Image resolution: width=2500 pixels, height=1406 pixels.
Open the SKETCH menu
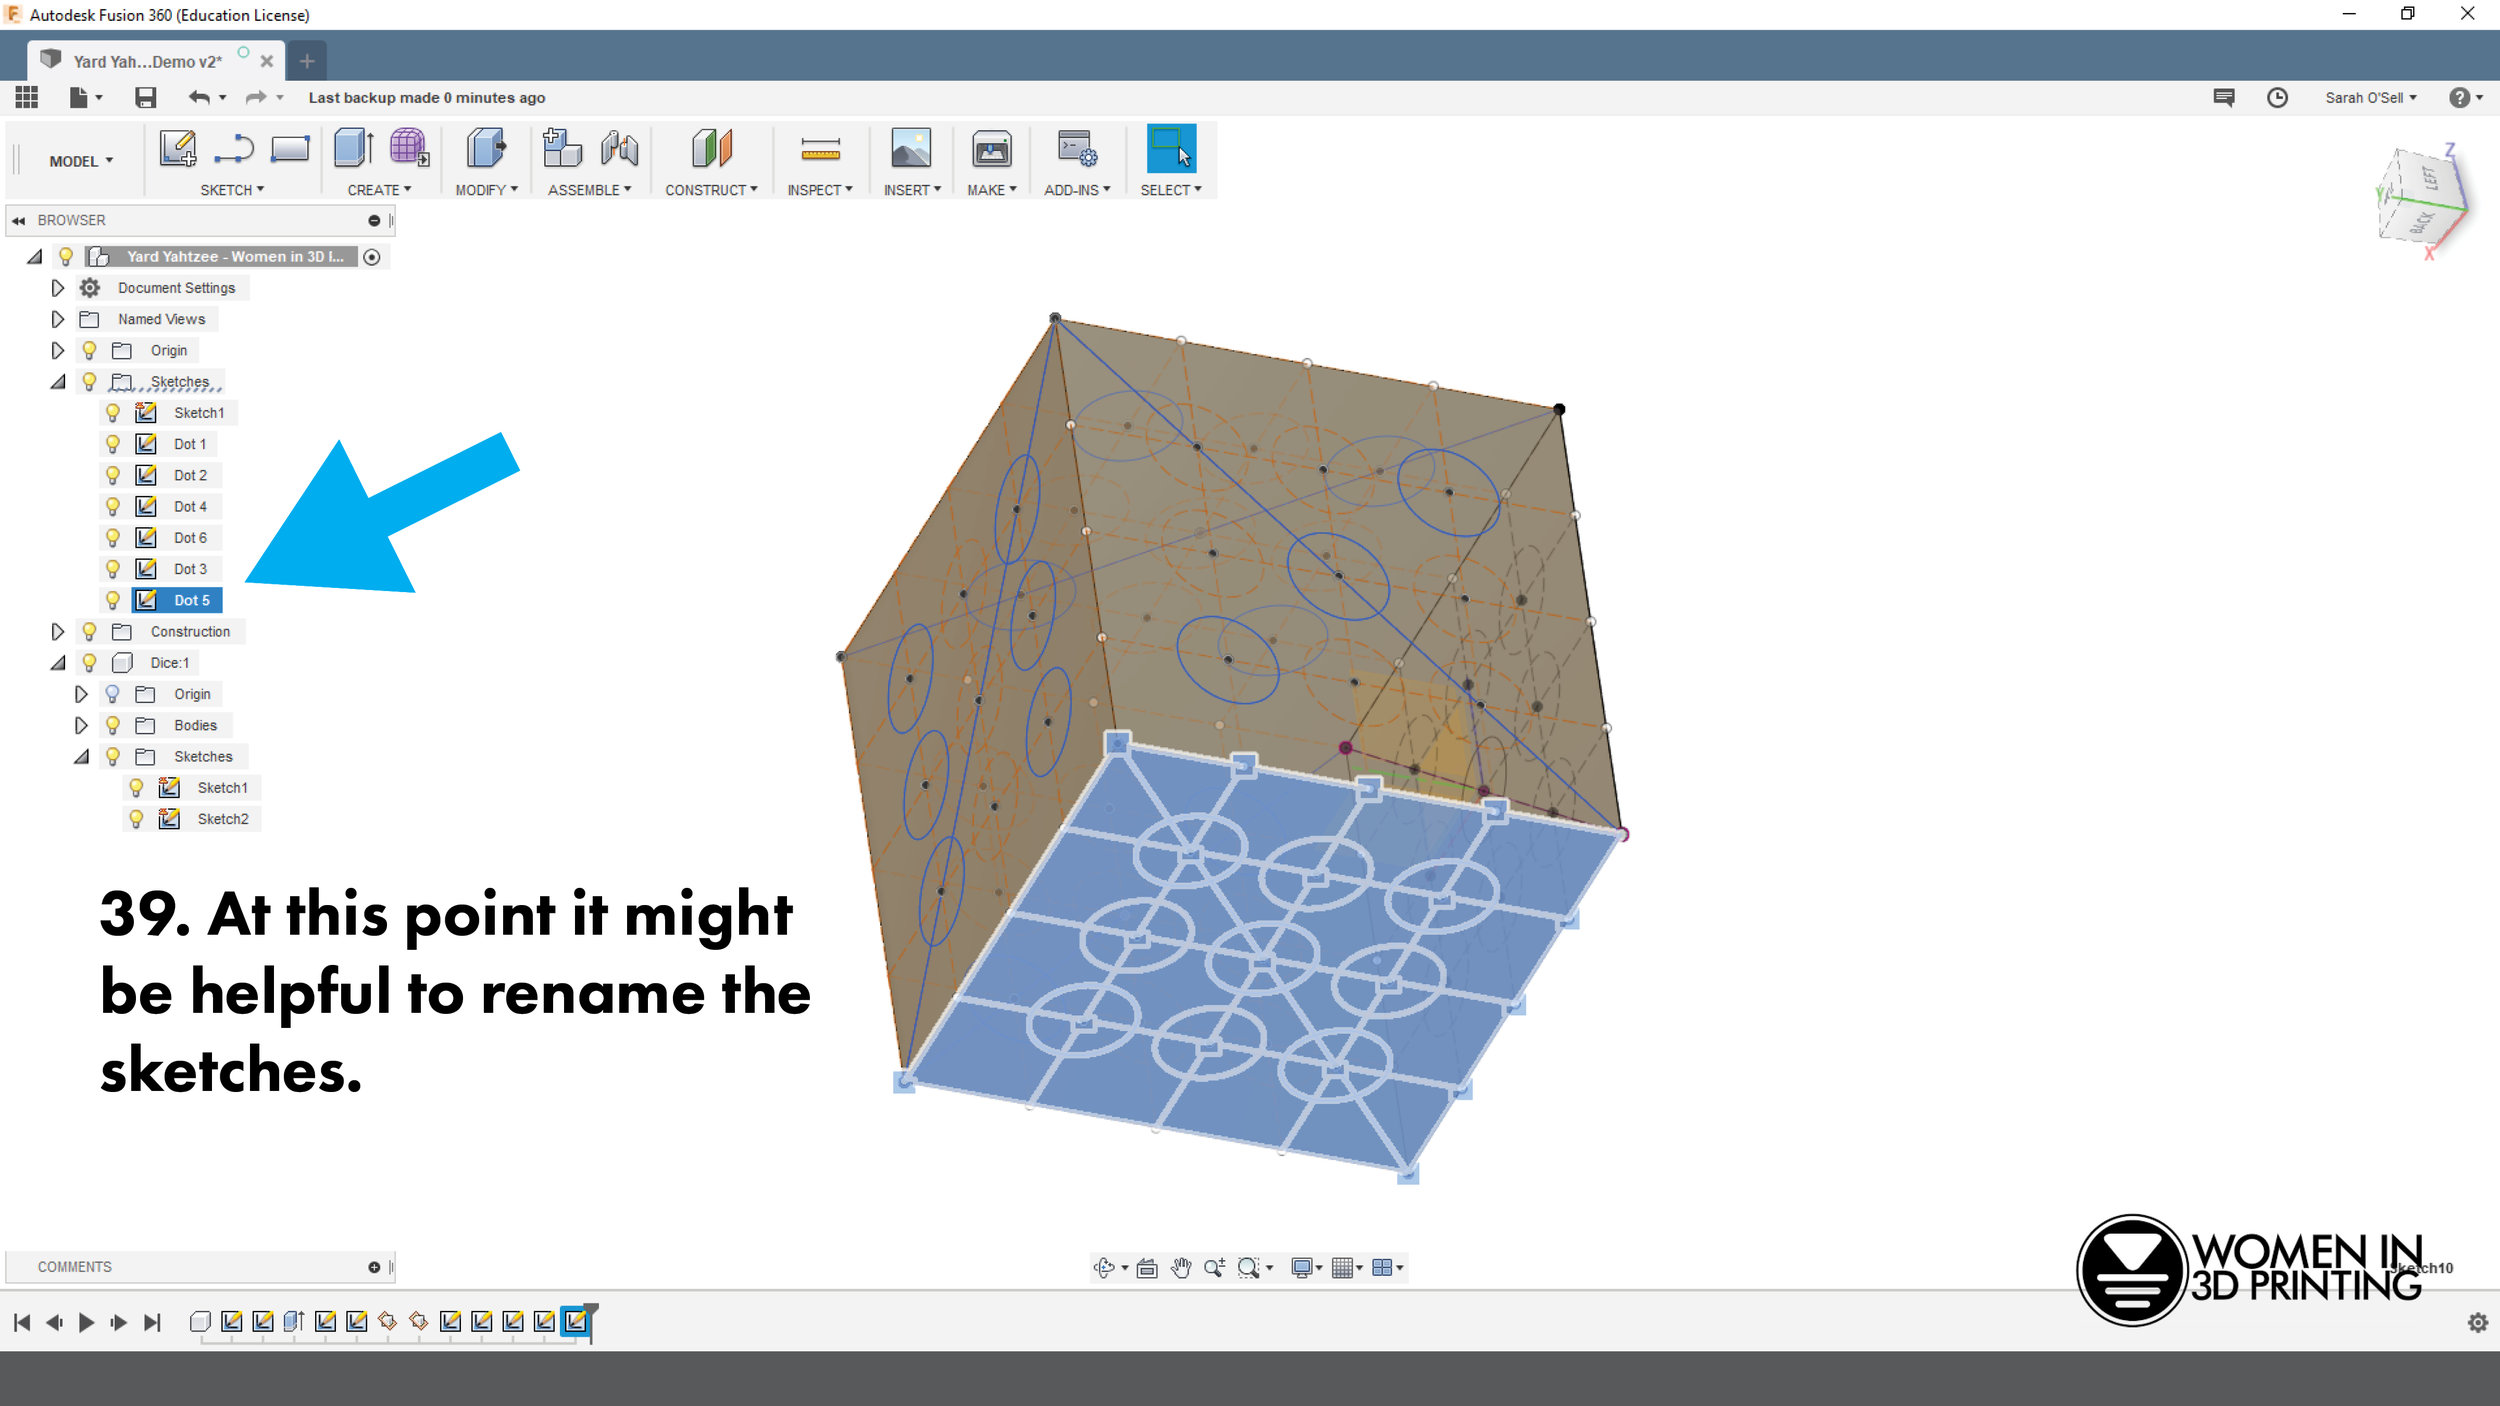coord(232,190)
